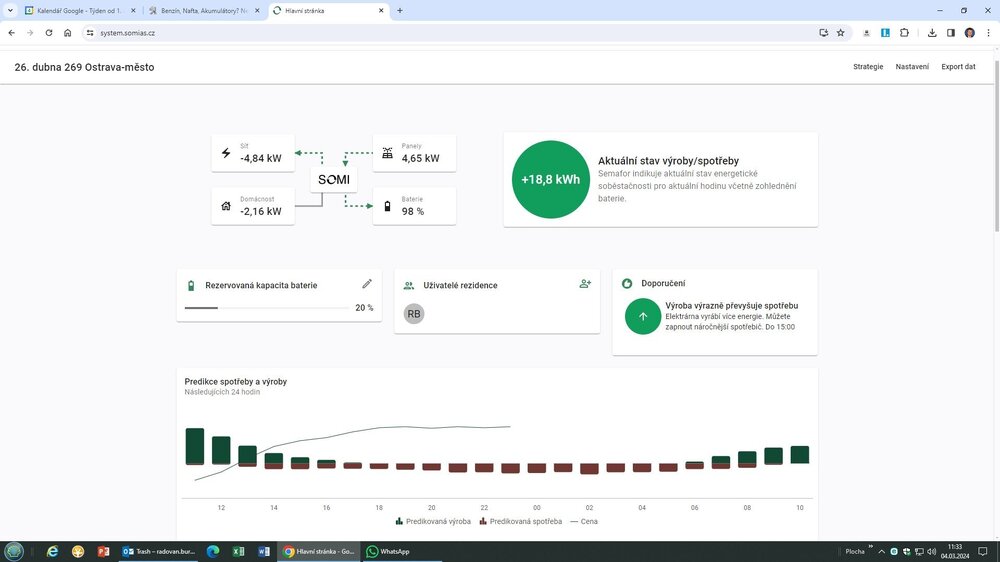Screen dimensions: 1000x562
Task: Click the site information icon in address bar
Action: (90, 33)
